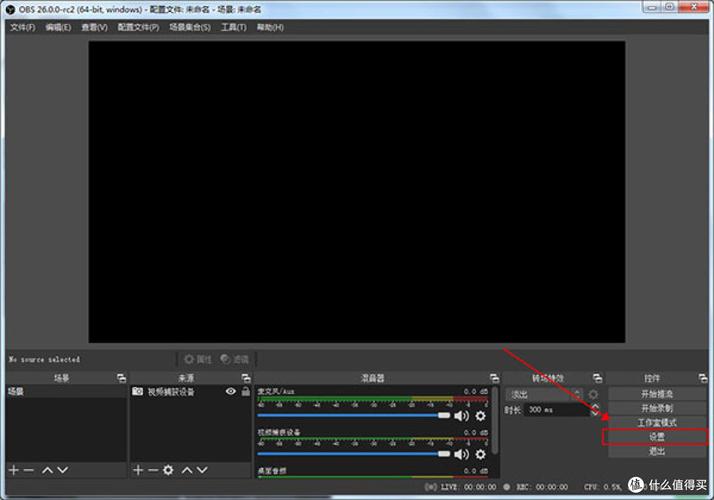Add a new scene with plus icon
Screen dimensions: 714x500
point(14,470)
